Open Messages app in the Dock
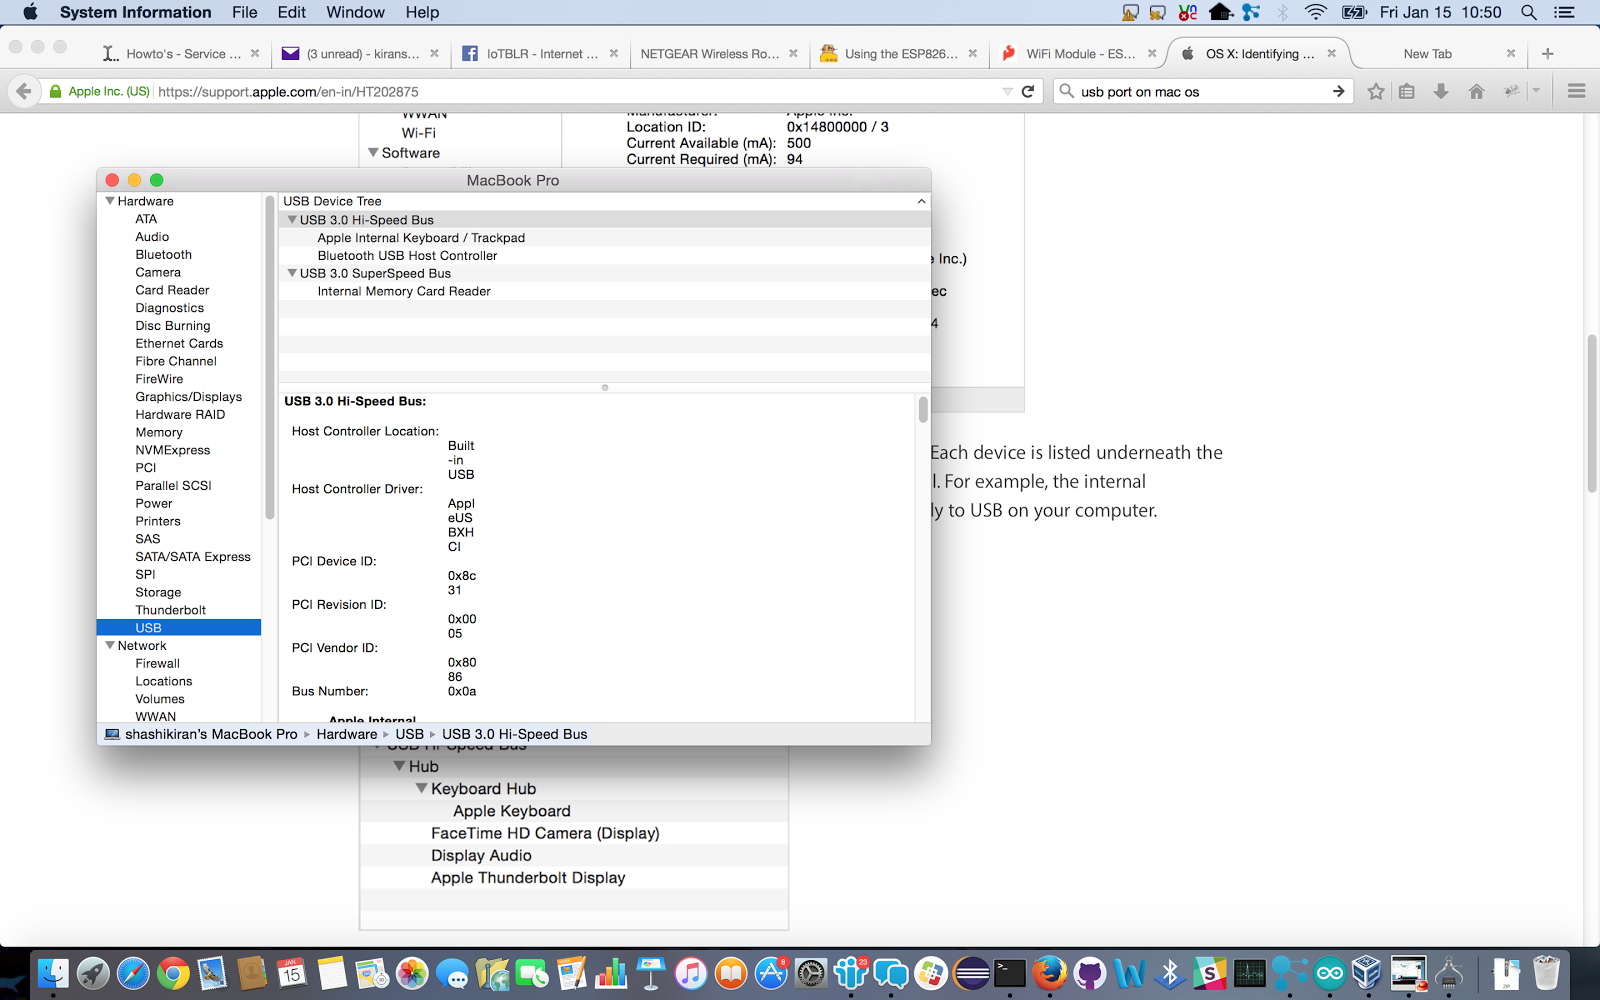 coord(452,973)
